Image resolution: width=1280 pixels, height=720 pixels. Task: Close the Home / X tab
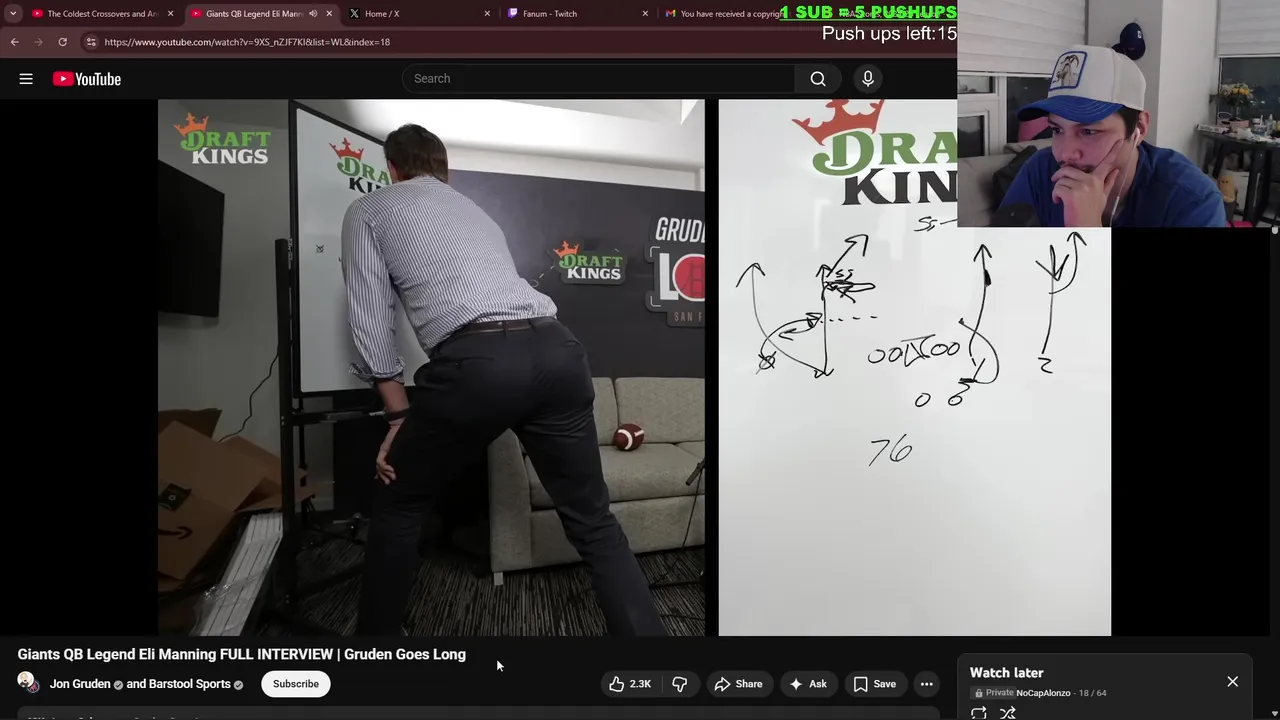487,14
